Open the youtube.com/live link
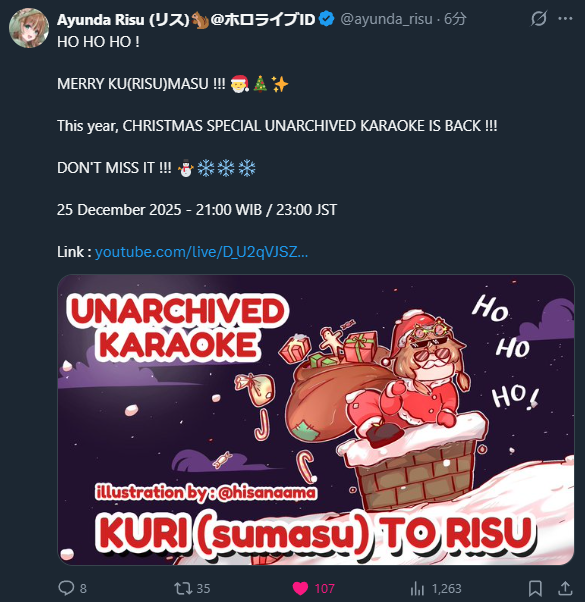585x602 pixels. click(x=201, y=252)
